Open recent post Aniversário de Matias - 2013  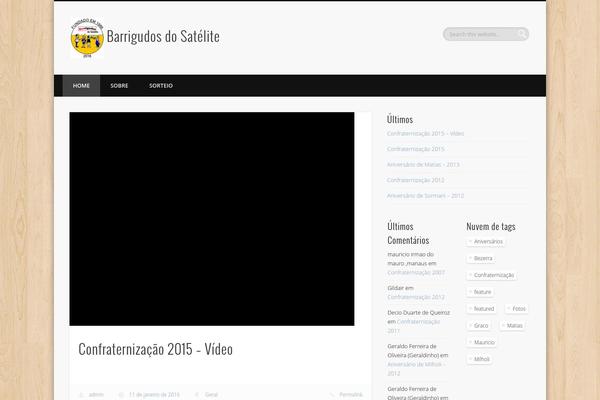click(x=423, y=165)
